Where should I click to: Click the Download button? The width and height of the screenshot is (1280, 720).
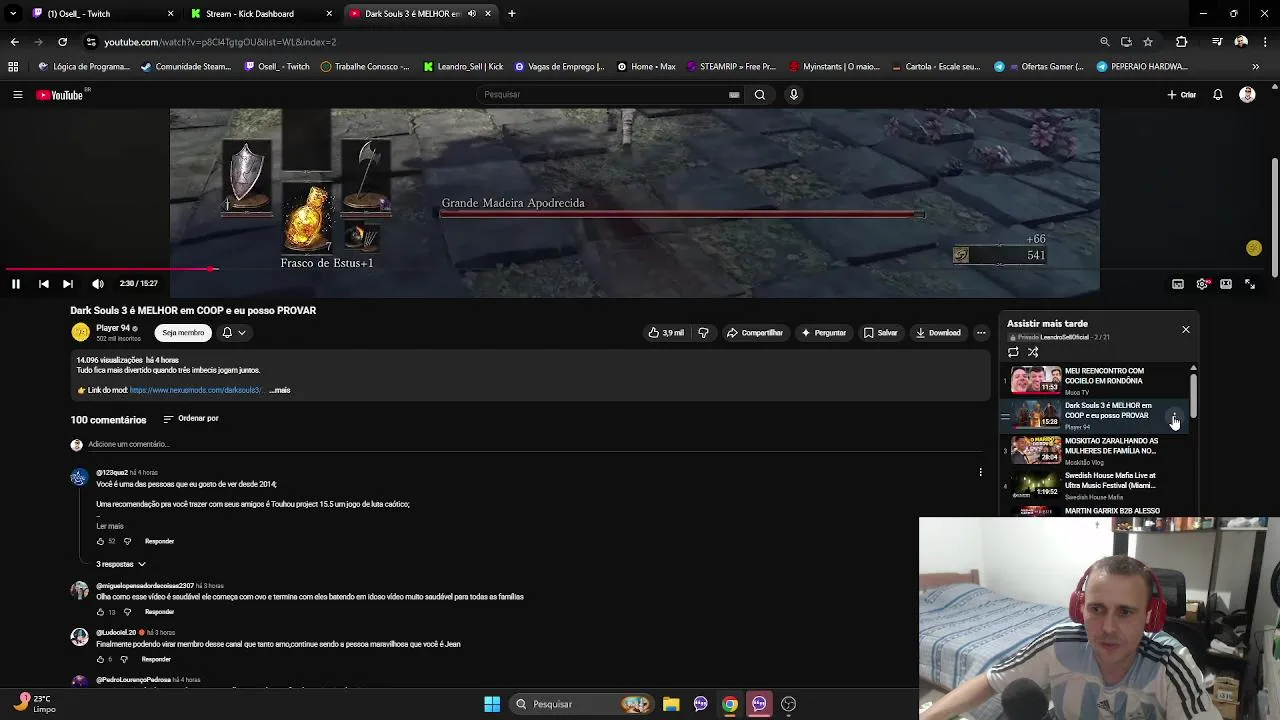938,333
